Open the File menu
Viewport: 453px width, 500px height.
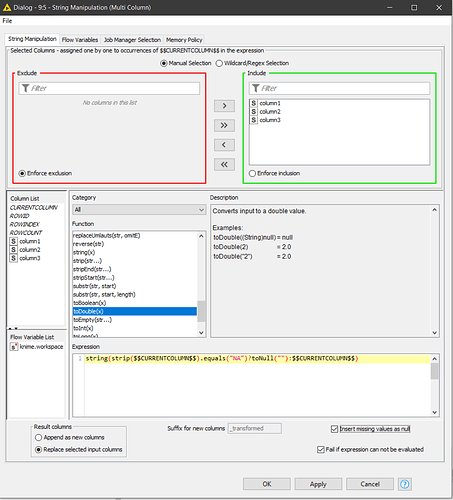7,21
